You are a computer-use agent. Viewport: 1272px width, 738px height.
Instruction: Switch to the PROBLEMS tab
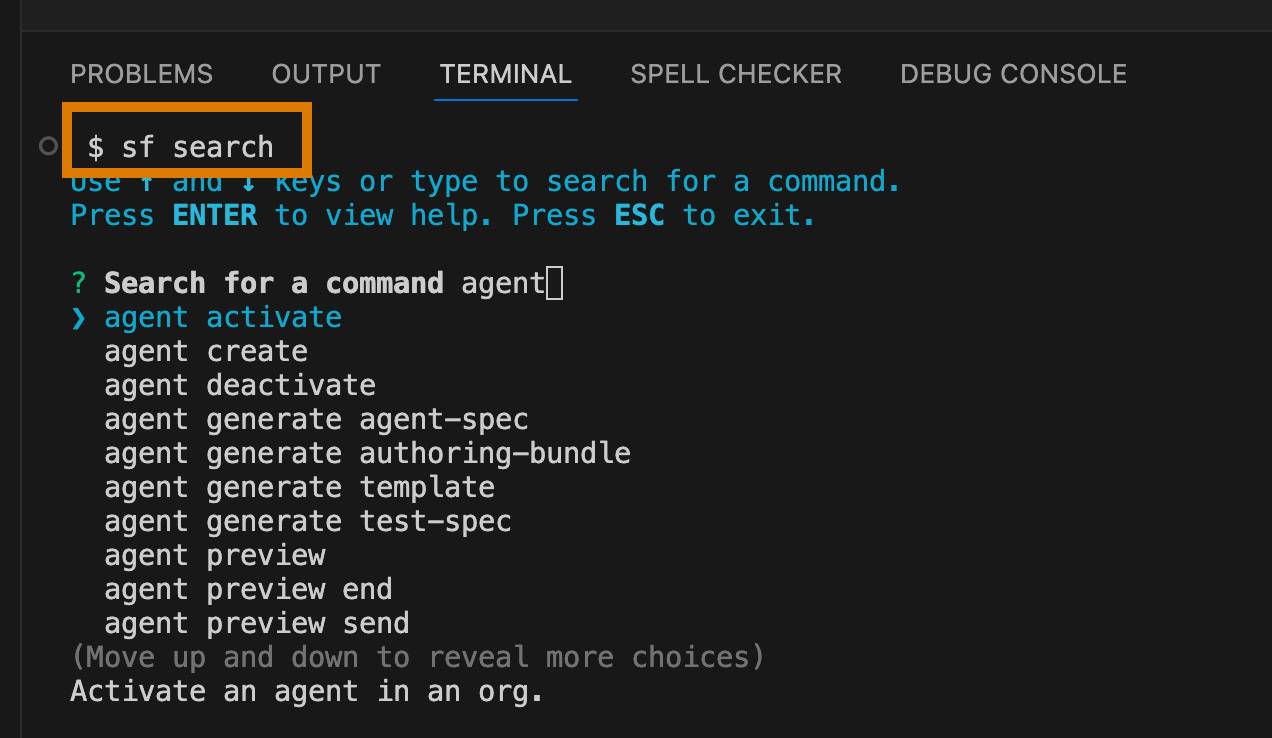pyautogui.click(x=141, y=74)
